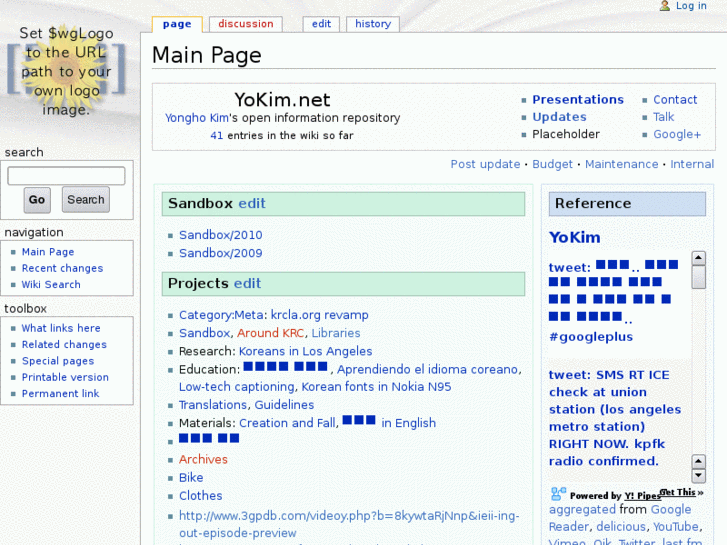Open Low-tech captioning link

click(236, 387)
